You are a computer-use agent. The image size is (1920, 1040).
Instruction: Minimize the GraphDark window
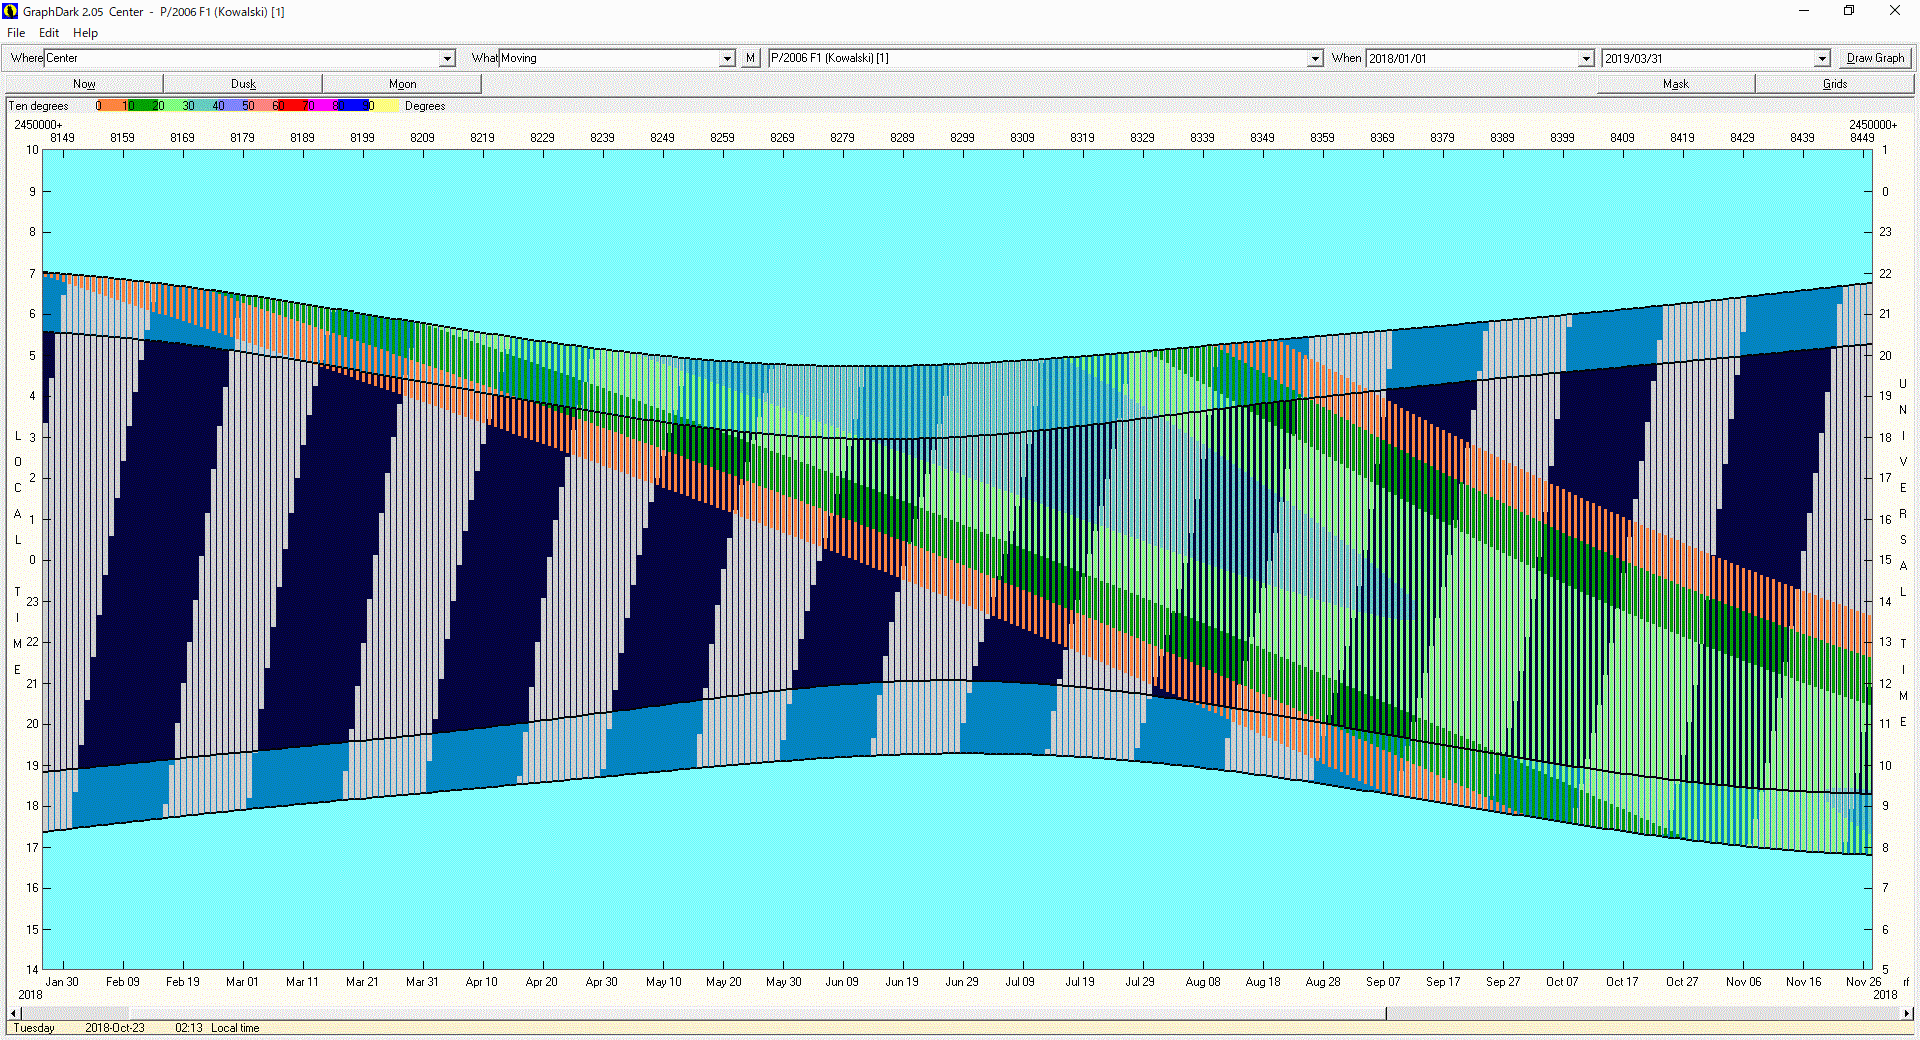click(x=1804, y=11)
